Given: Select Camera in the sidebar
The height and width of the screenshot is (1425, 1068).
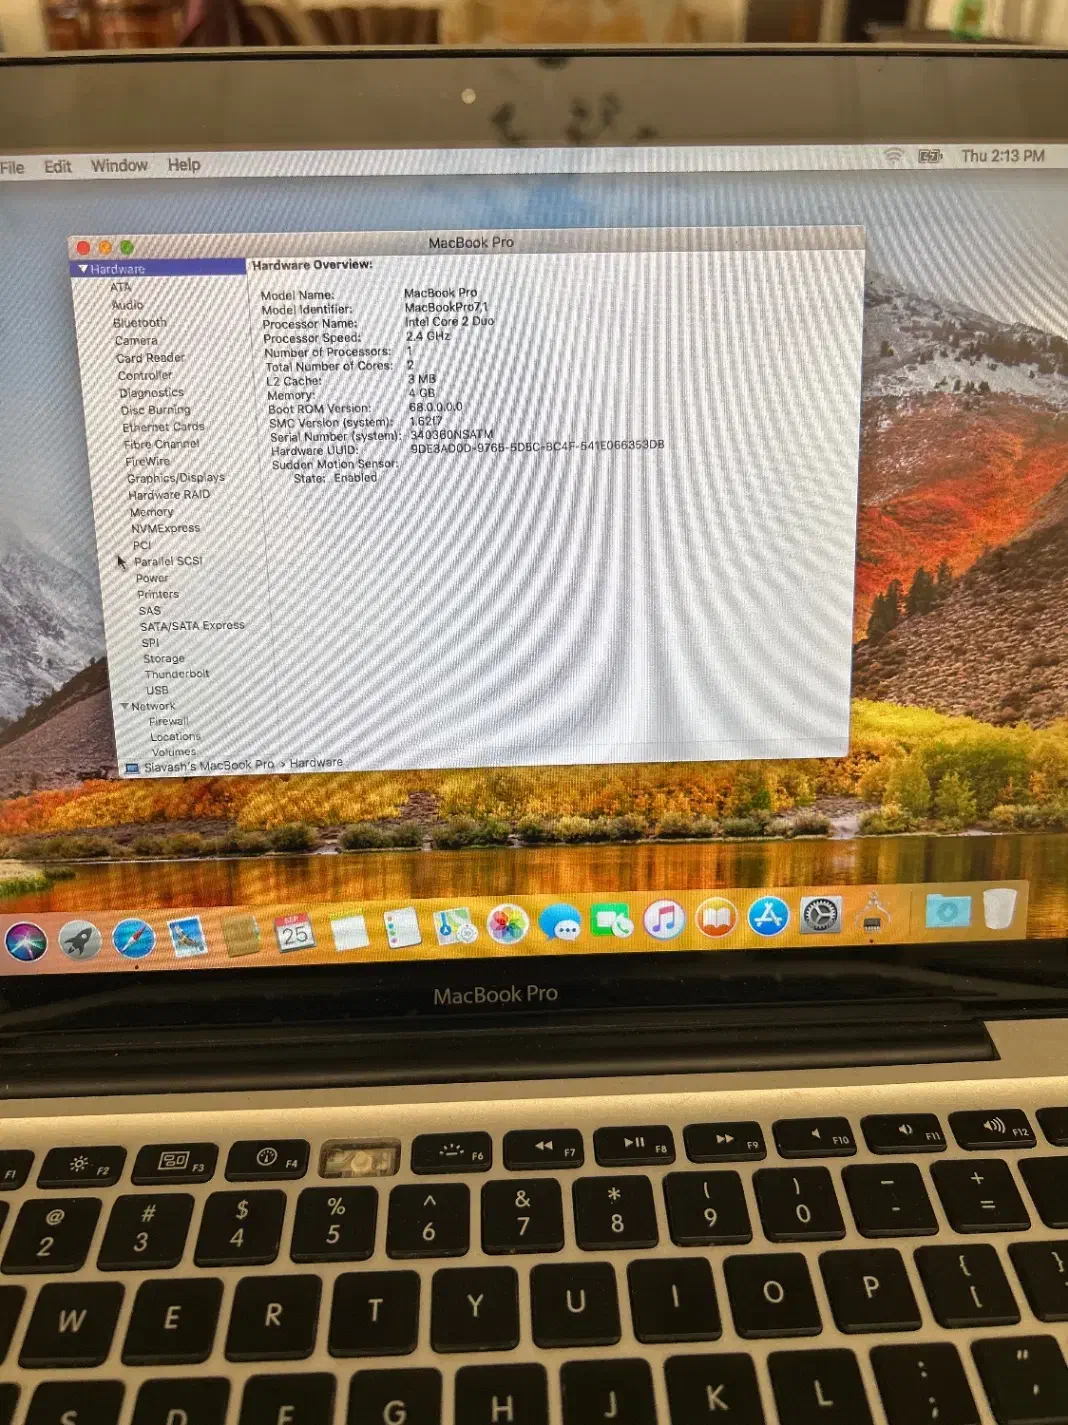Looking at the screenshot, I should tap(136, 341).
